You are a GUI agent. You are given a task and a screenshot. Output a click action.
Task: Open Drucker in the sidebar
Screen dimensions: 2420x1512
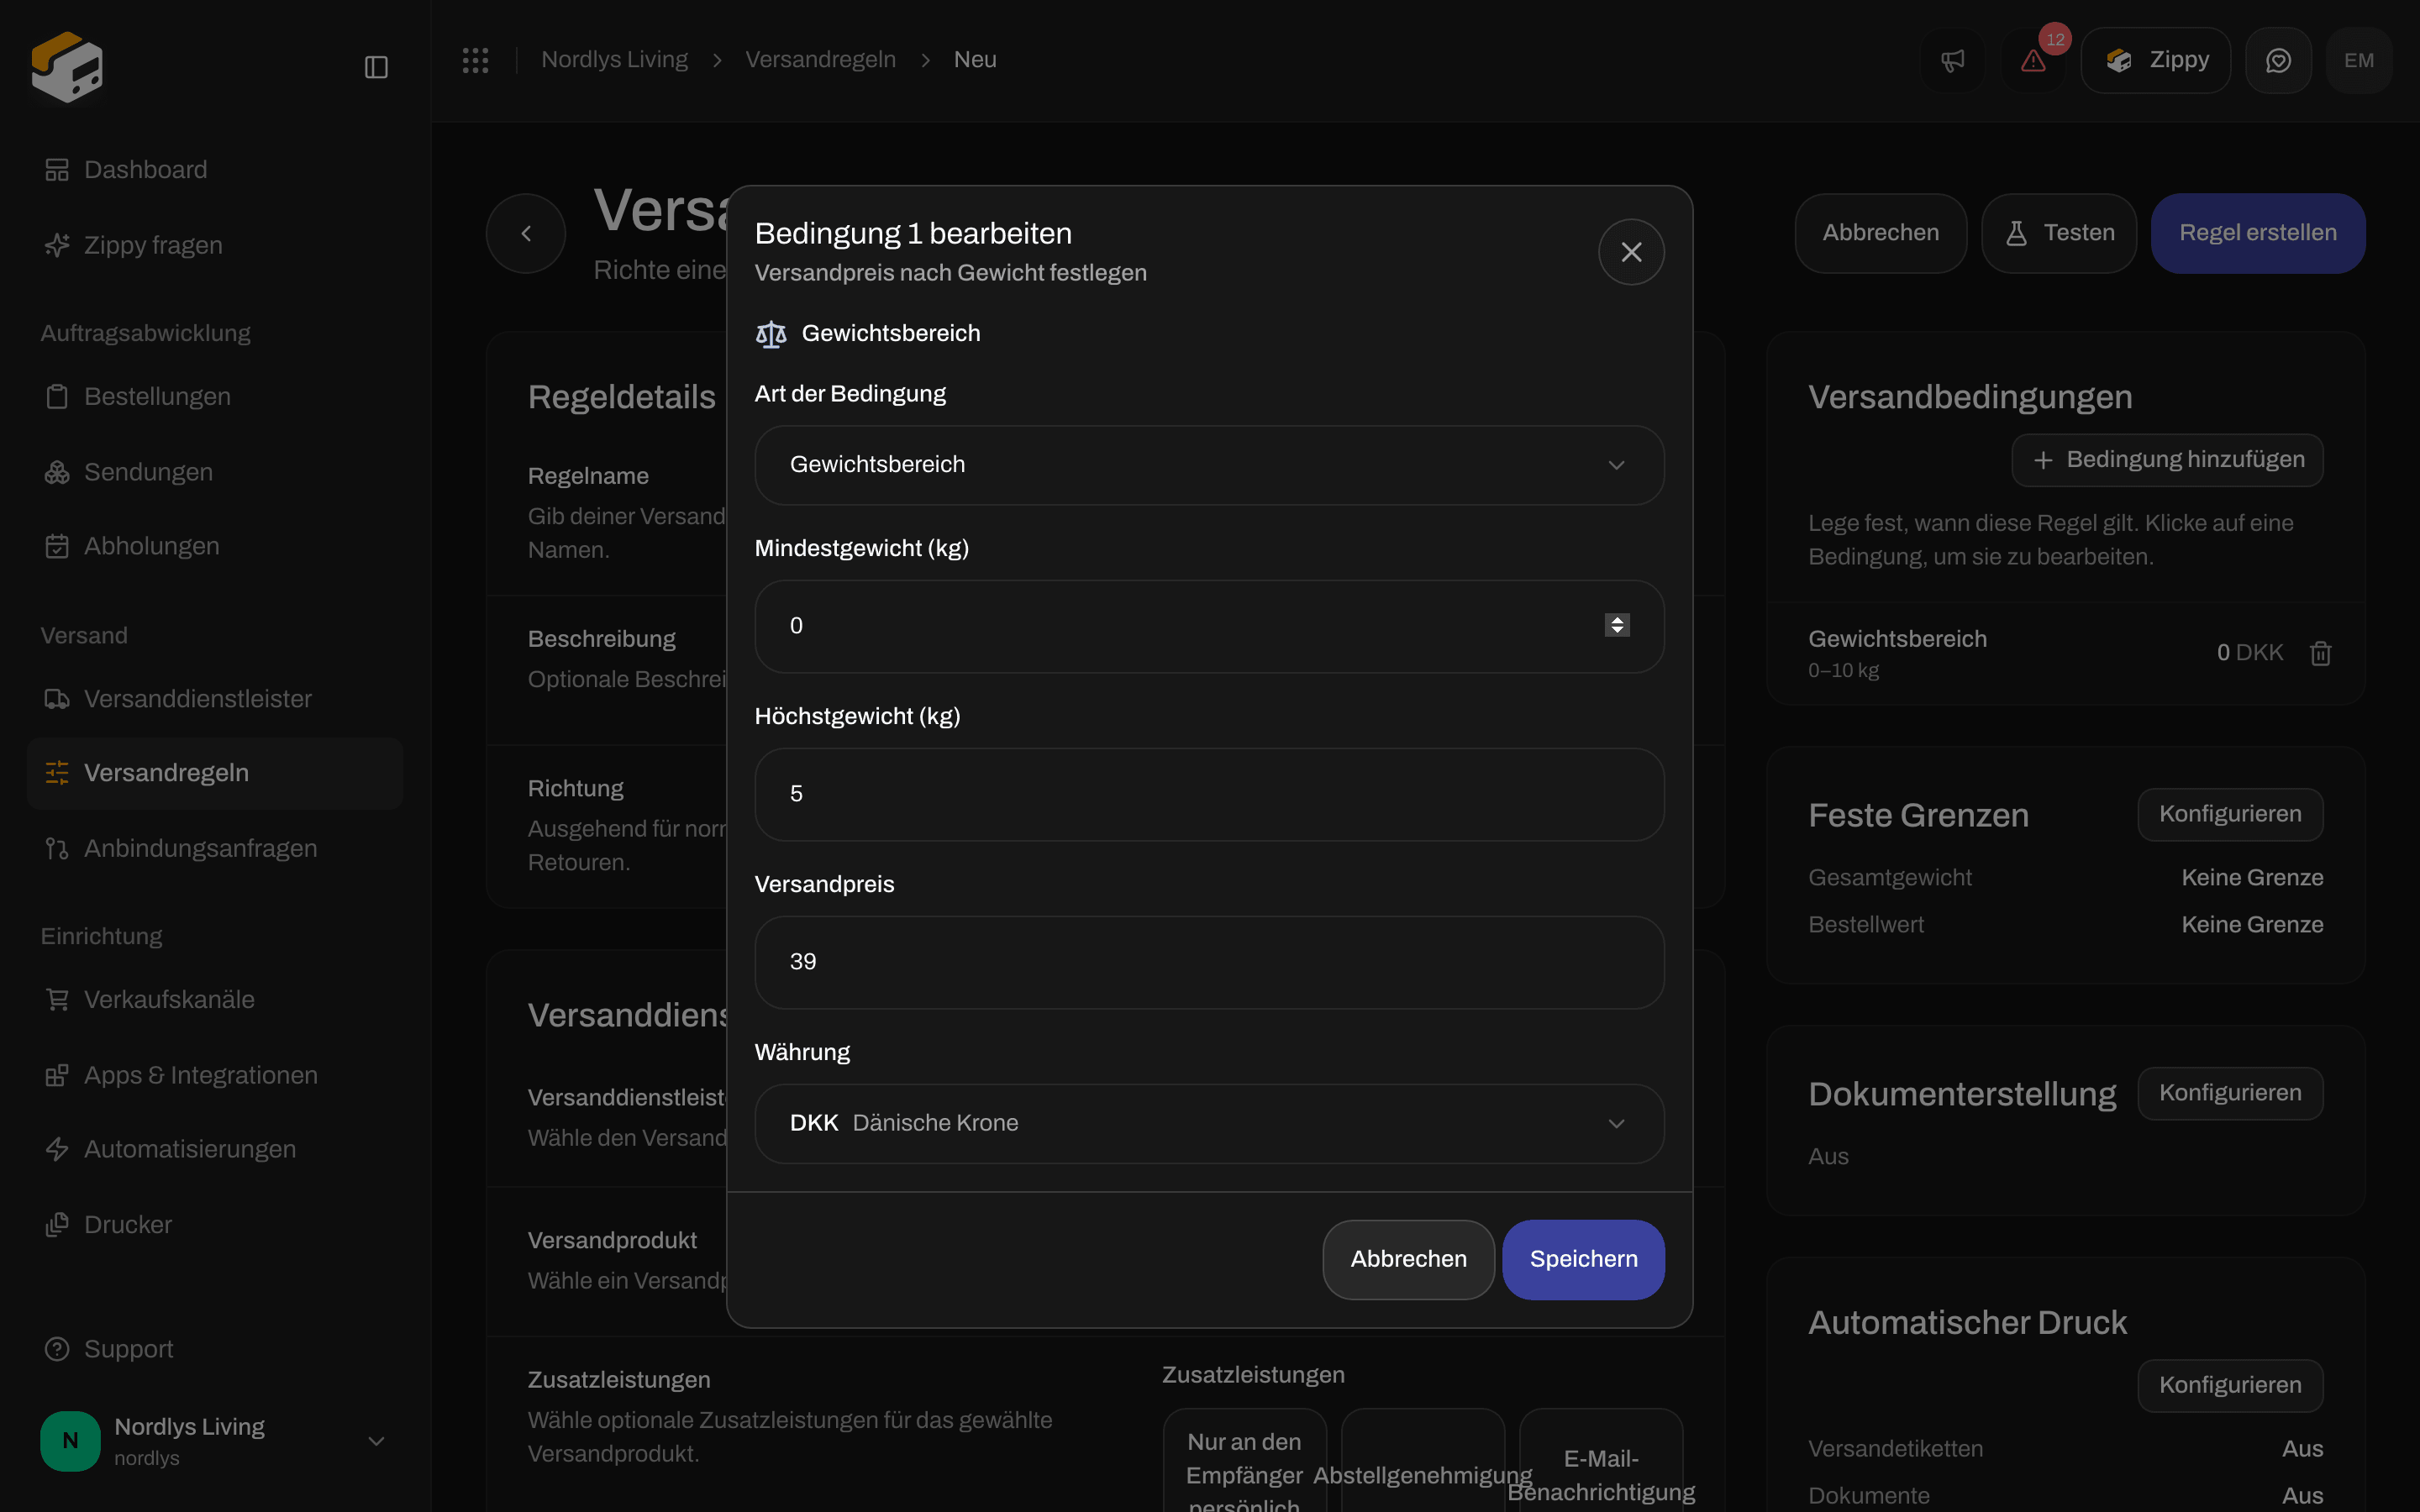[x=215, y=1225]
